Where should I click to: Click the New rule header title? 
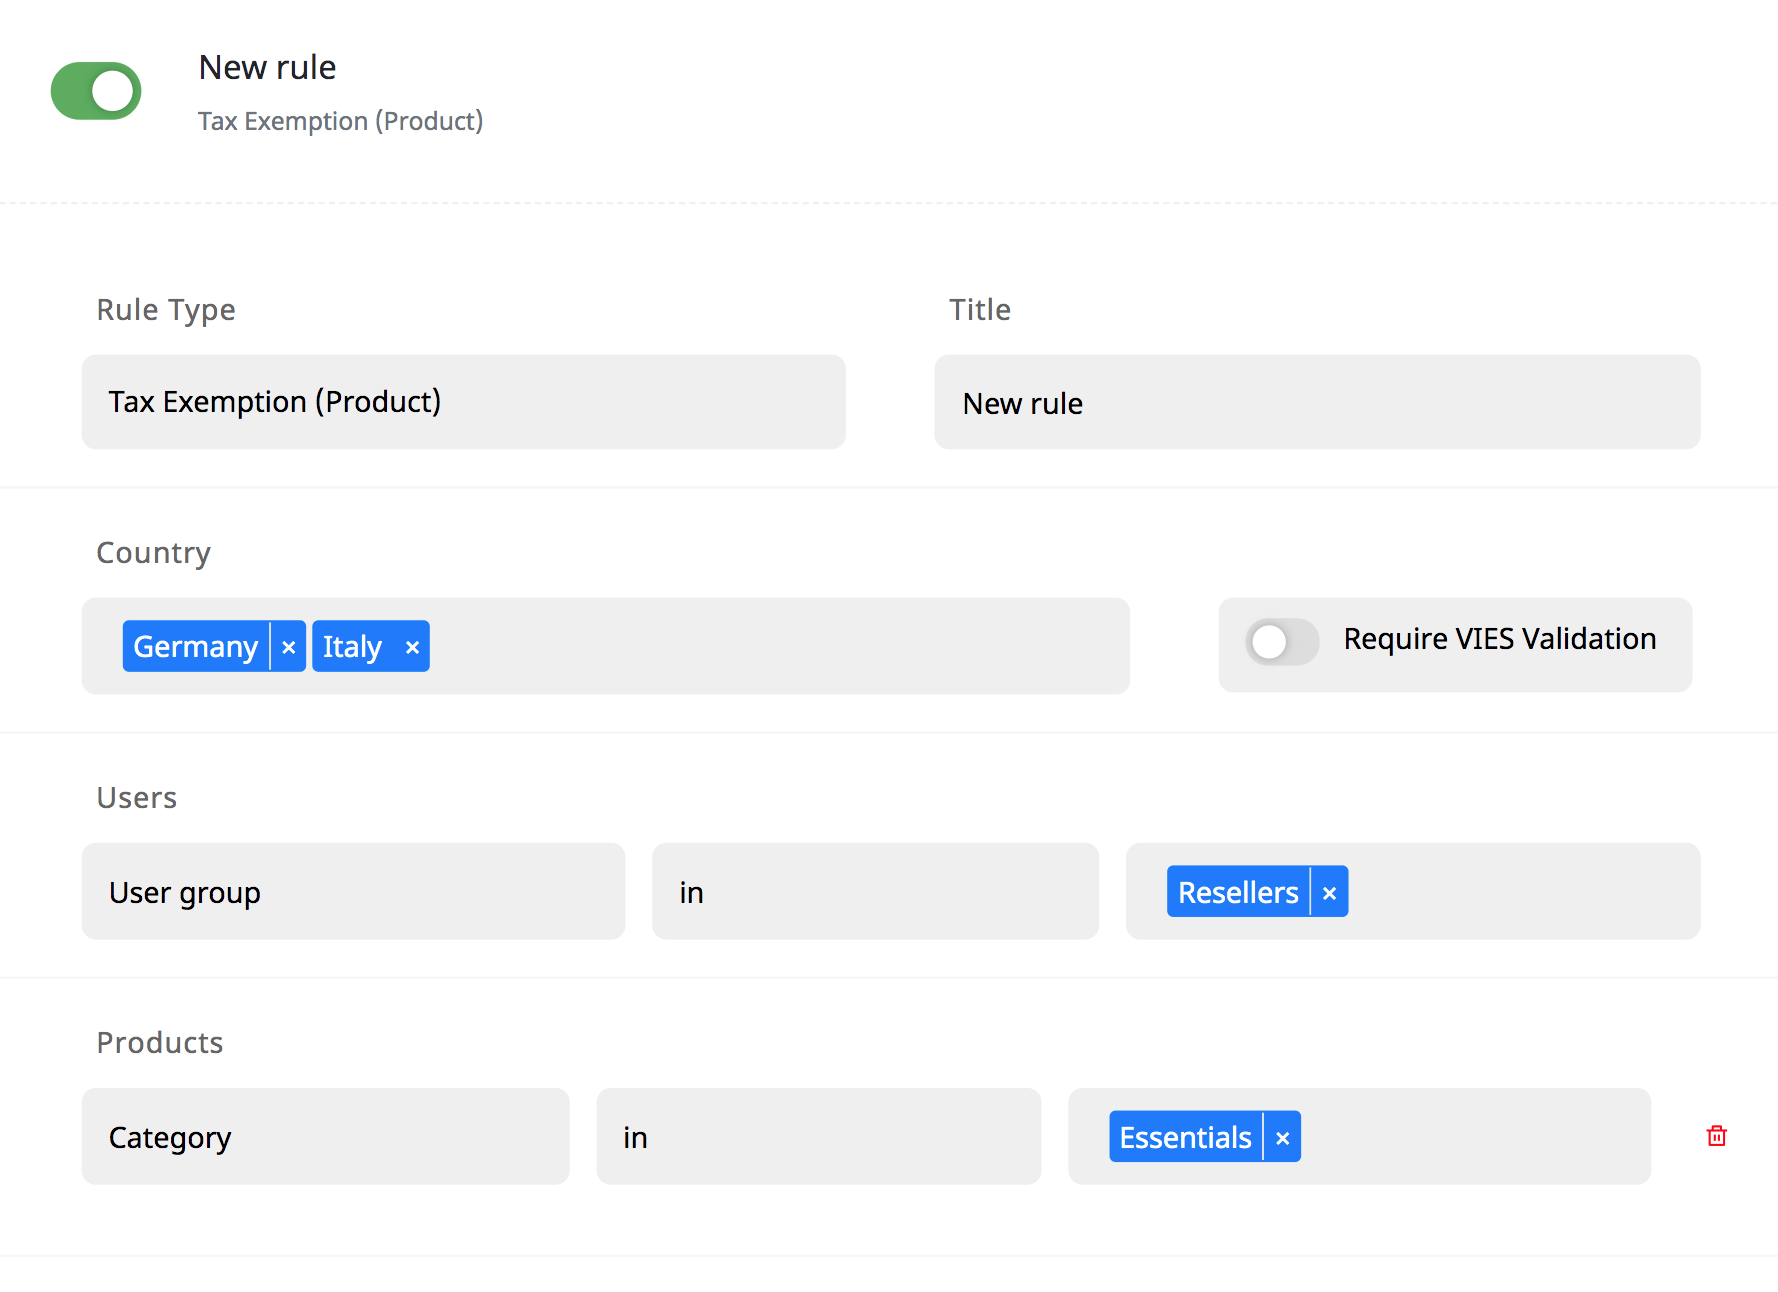click(x=267, y=68)
